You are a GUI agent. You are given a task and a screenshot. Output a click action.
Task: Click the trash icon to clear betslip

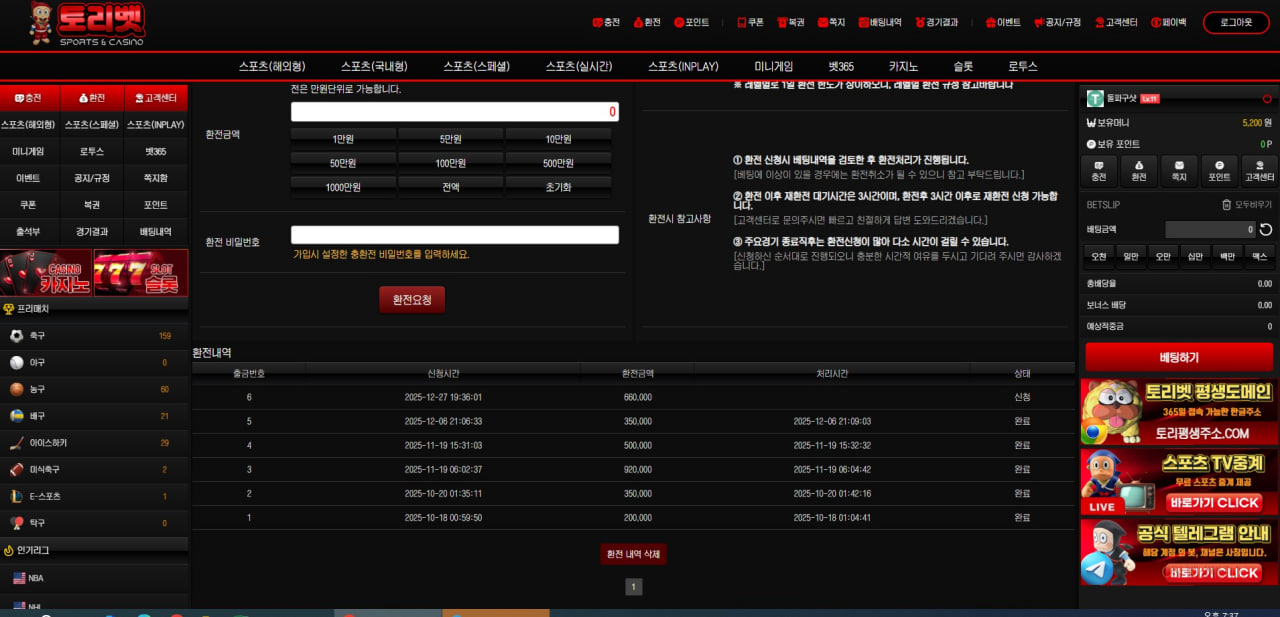(1227, 205)
